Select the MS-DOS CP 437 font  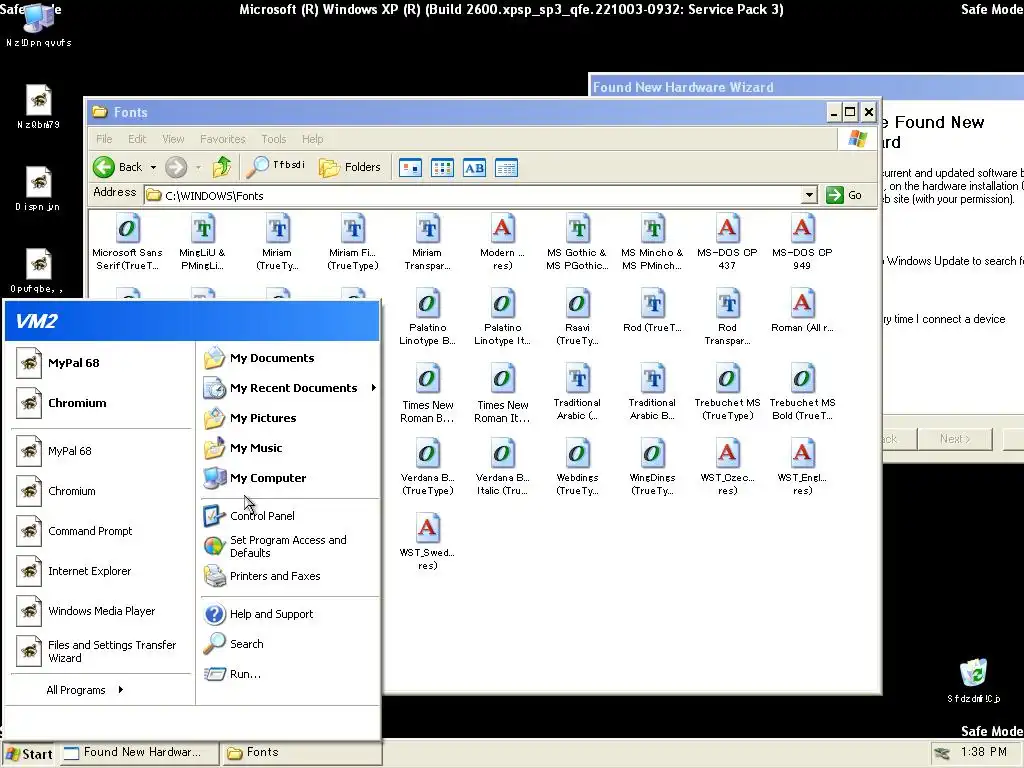(x=727, y=229)
